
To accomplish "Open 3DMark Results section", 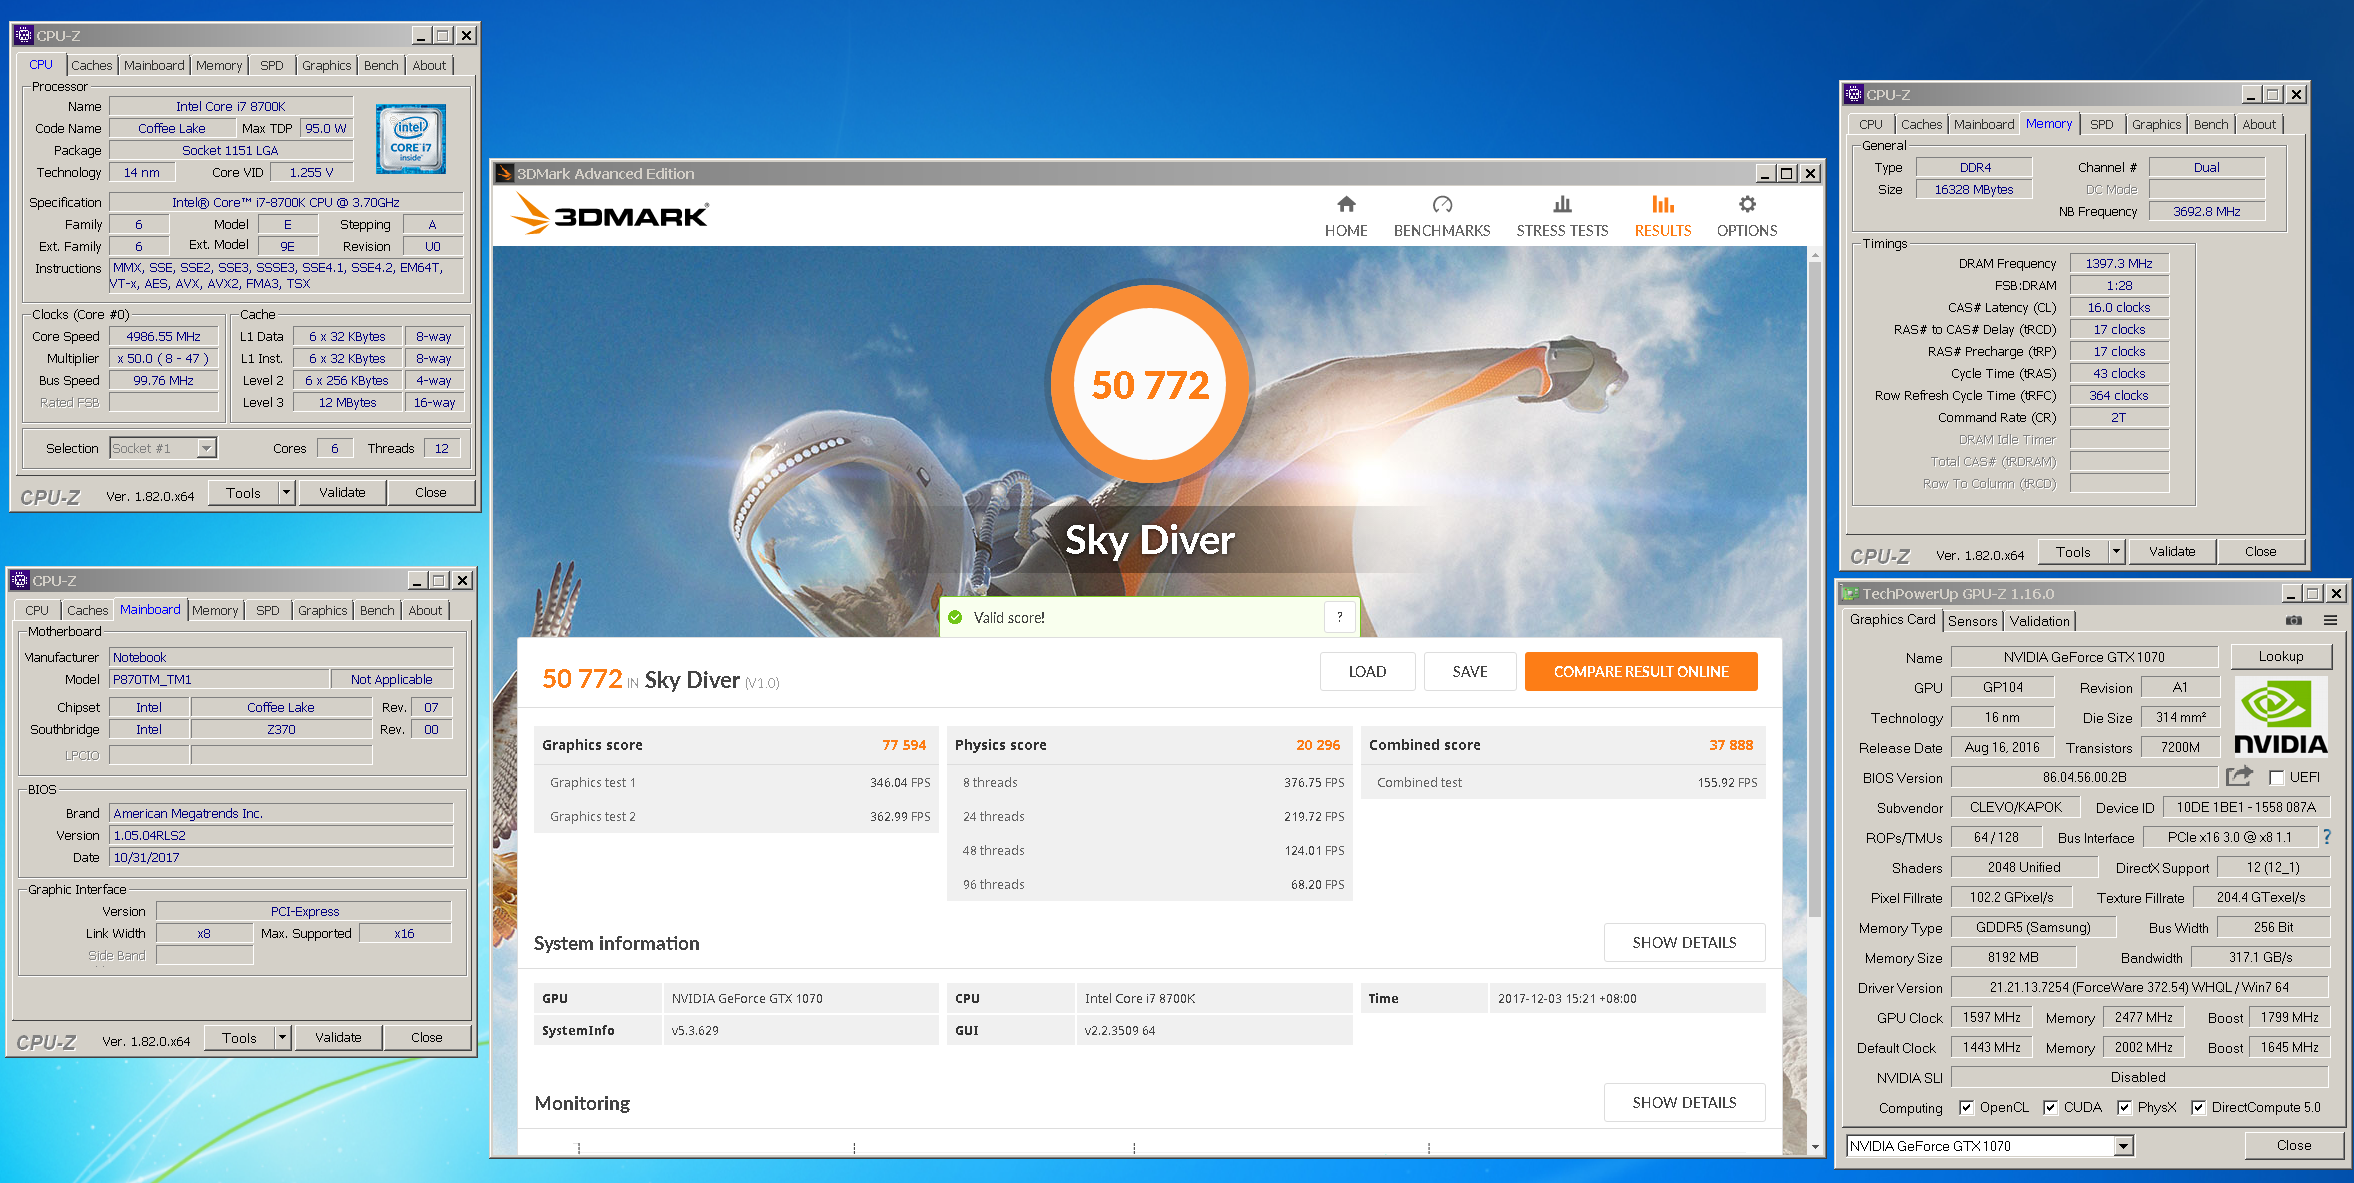I will coord(1662,216).
